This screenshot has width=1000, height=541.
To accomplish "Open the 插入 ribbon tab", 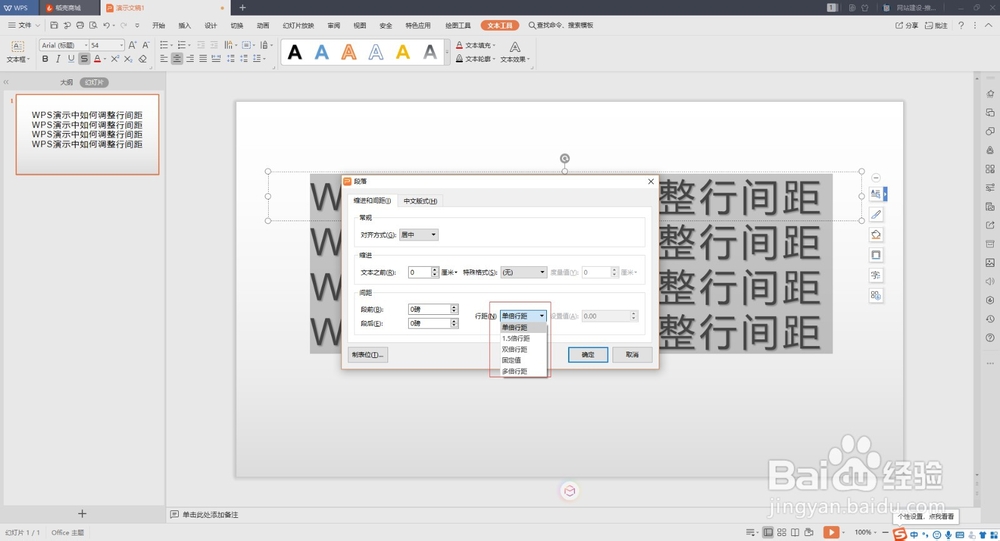I will coord(185,26).
